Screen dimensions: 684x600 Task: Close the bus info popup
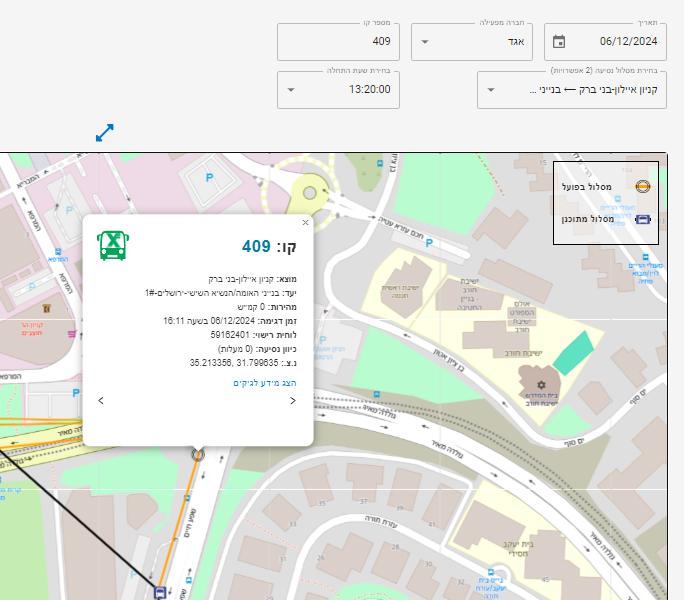tap(305, 223)
